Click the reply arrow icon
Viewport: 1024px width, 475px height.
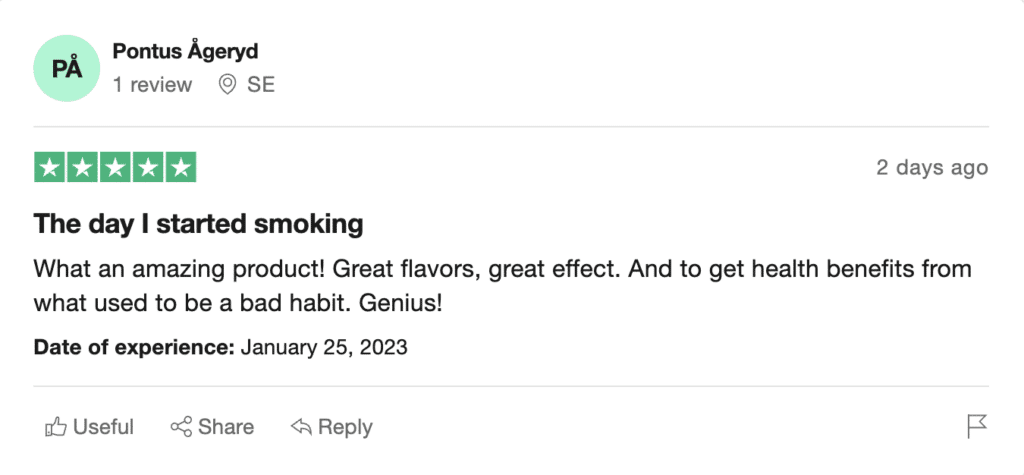pos(301,428)
